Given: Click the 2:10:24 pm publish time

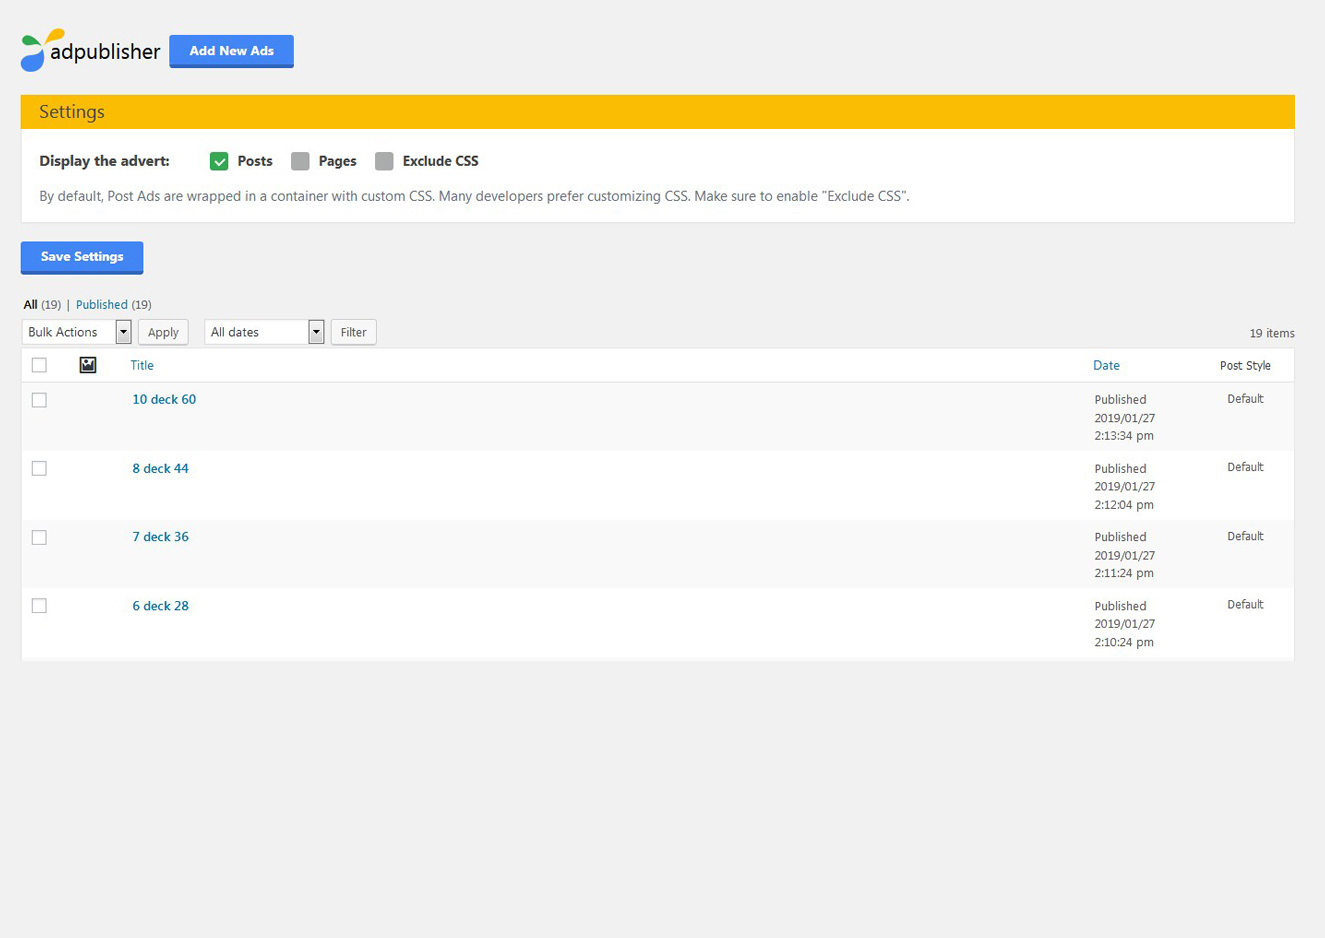Looking at the screenshot, I should pyautogui.click(x=1124, y=642).
